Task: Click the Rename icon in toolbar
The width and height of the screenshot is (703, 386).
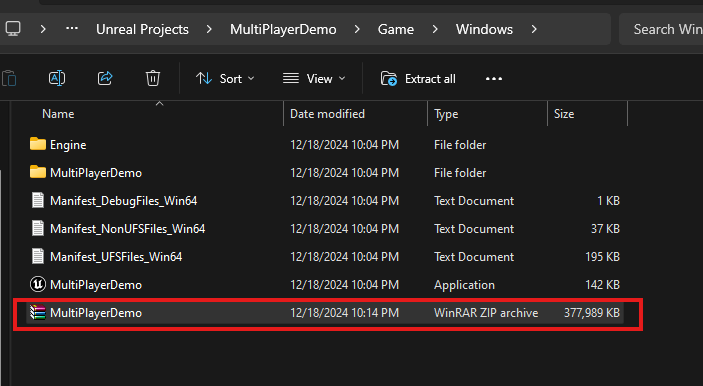Action: 57,78
